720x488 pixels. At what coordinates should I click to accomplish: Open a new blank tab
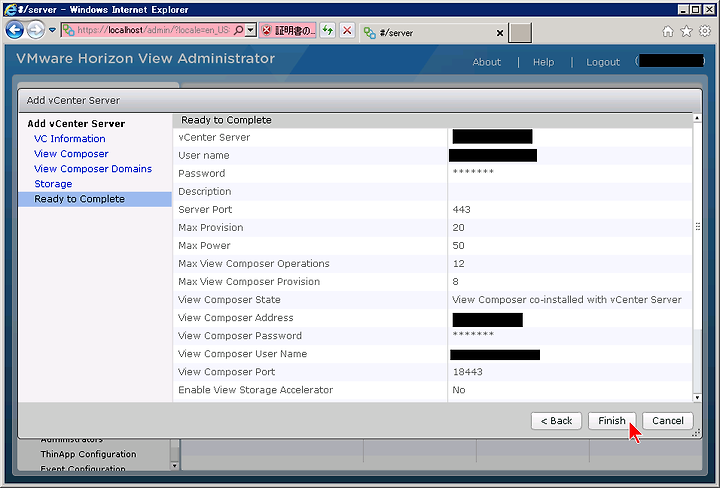[520, 33]
